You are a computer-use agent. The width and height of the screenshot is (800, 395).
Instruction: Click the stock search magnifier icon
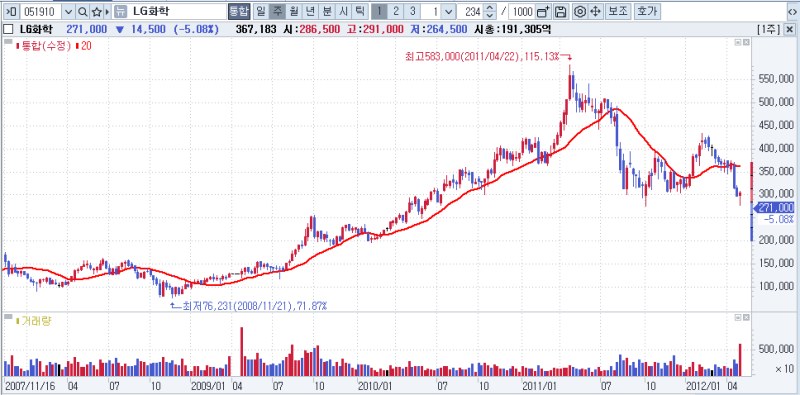tap(83, 12)
